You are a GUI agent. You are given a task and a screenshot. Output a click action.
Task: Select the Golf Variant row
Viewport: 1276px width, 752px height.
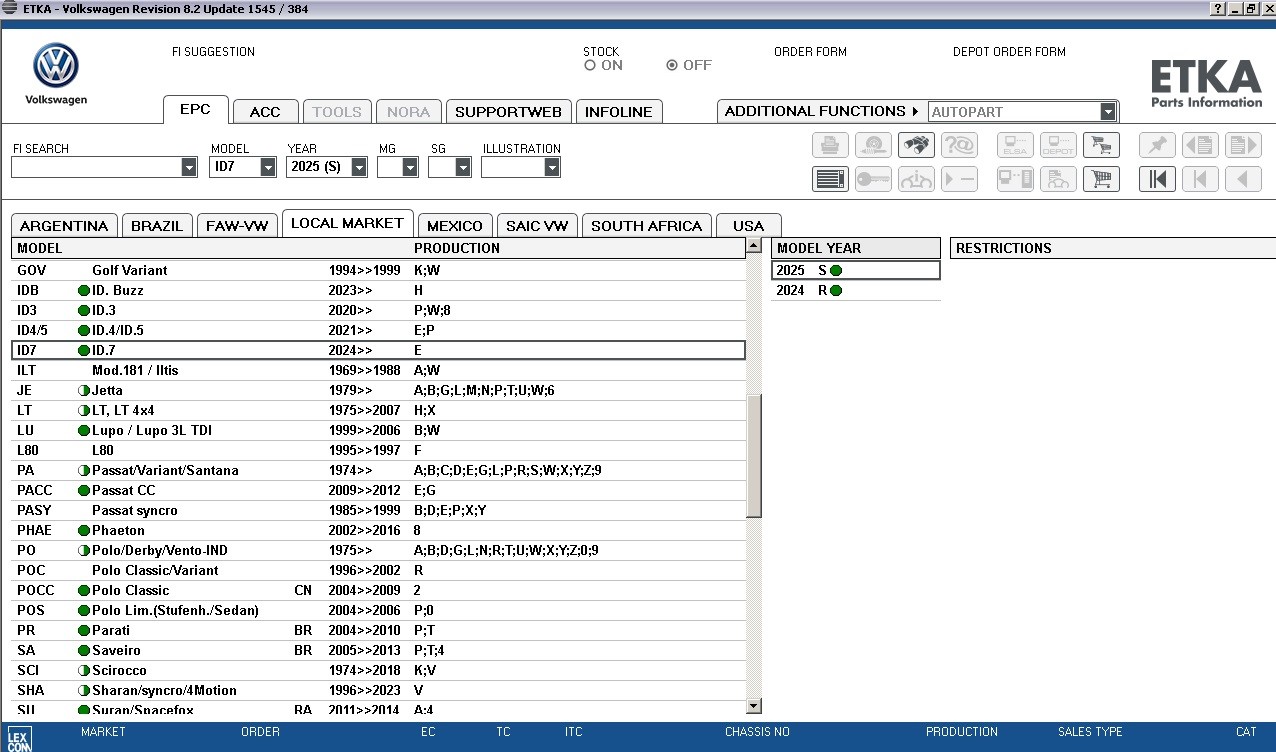point(378,270)
